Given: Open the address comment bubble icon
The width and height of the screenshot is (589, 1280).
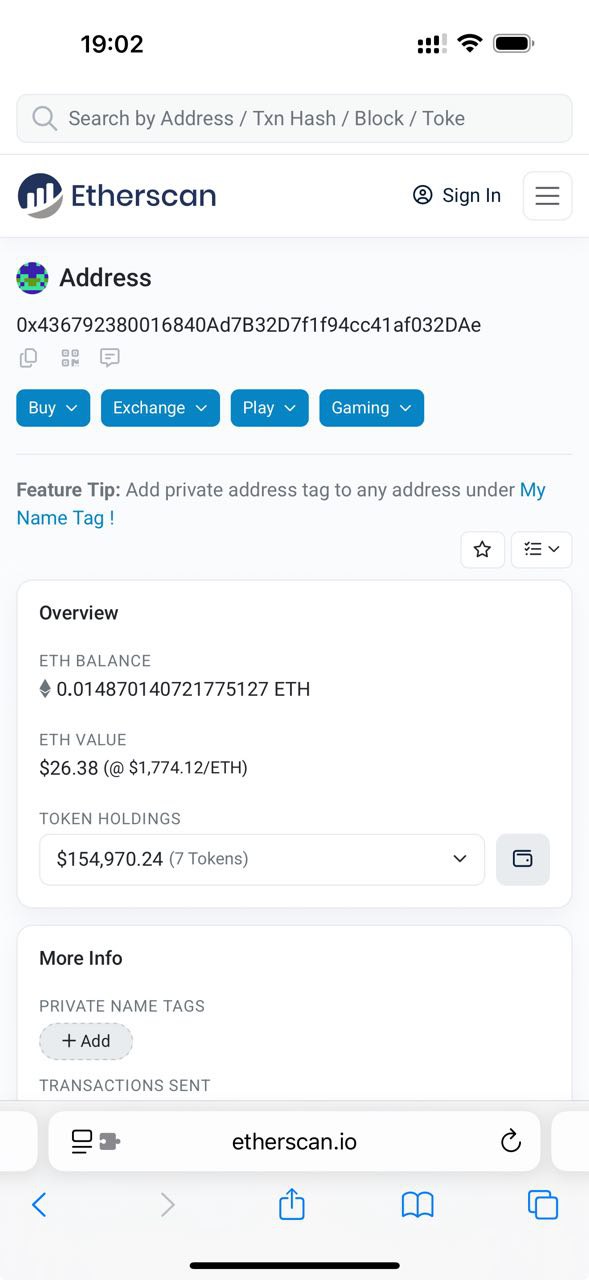Looking at the screenshot, I should click(x=110, y=357).
